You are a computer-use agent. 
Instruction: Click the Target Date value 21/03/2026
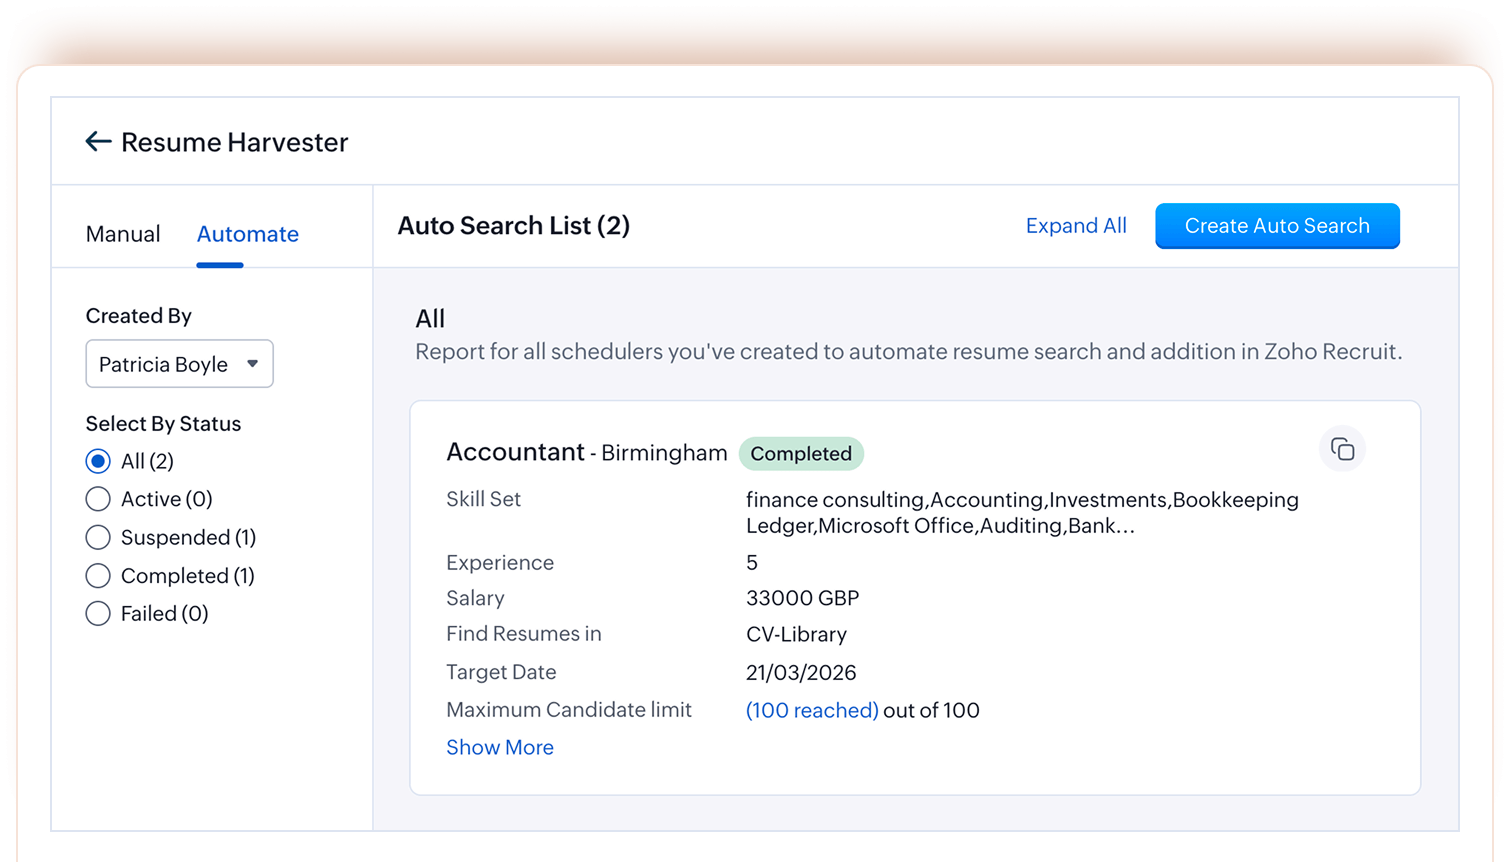coord(802,672)
